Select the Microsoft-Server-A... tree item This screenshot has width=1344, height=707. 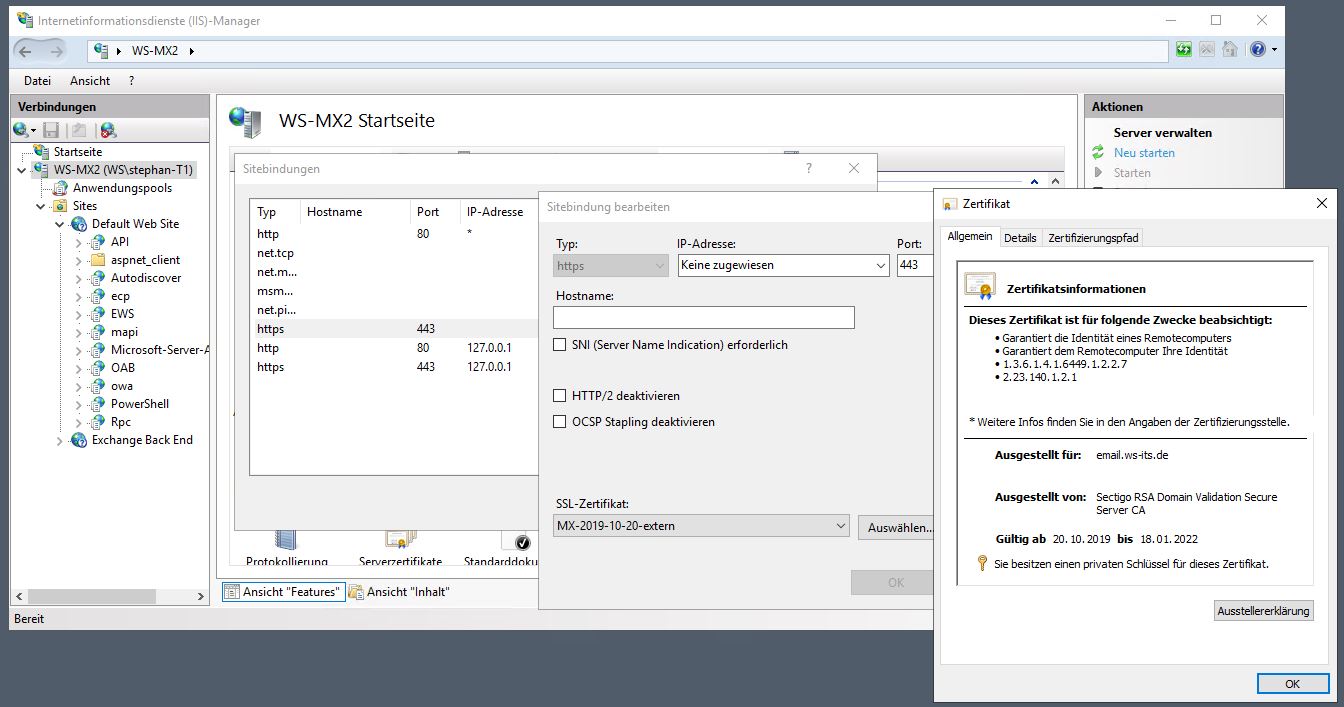point(159,350)
